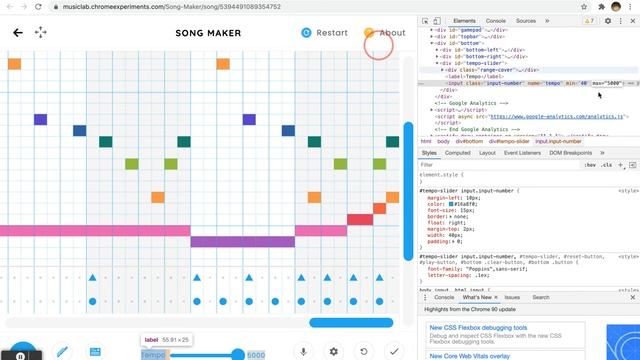The image size is (640, 360).
Task: Switch to the Styles pane tab
Action: [429, 153]
